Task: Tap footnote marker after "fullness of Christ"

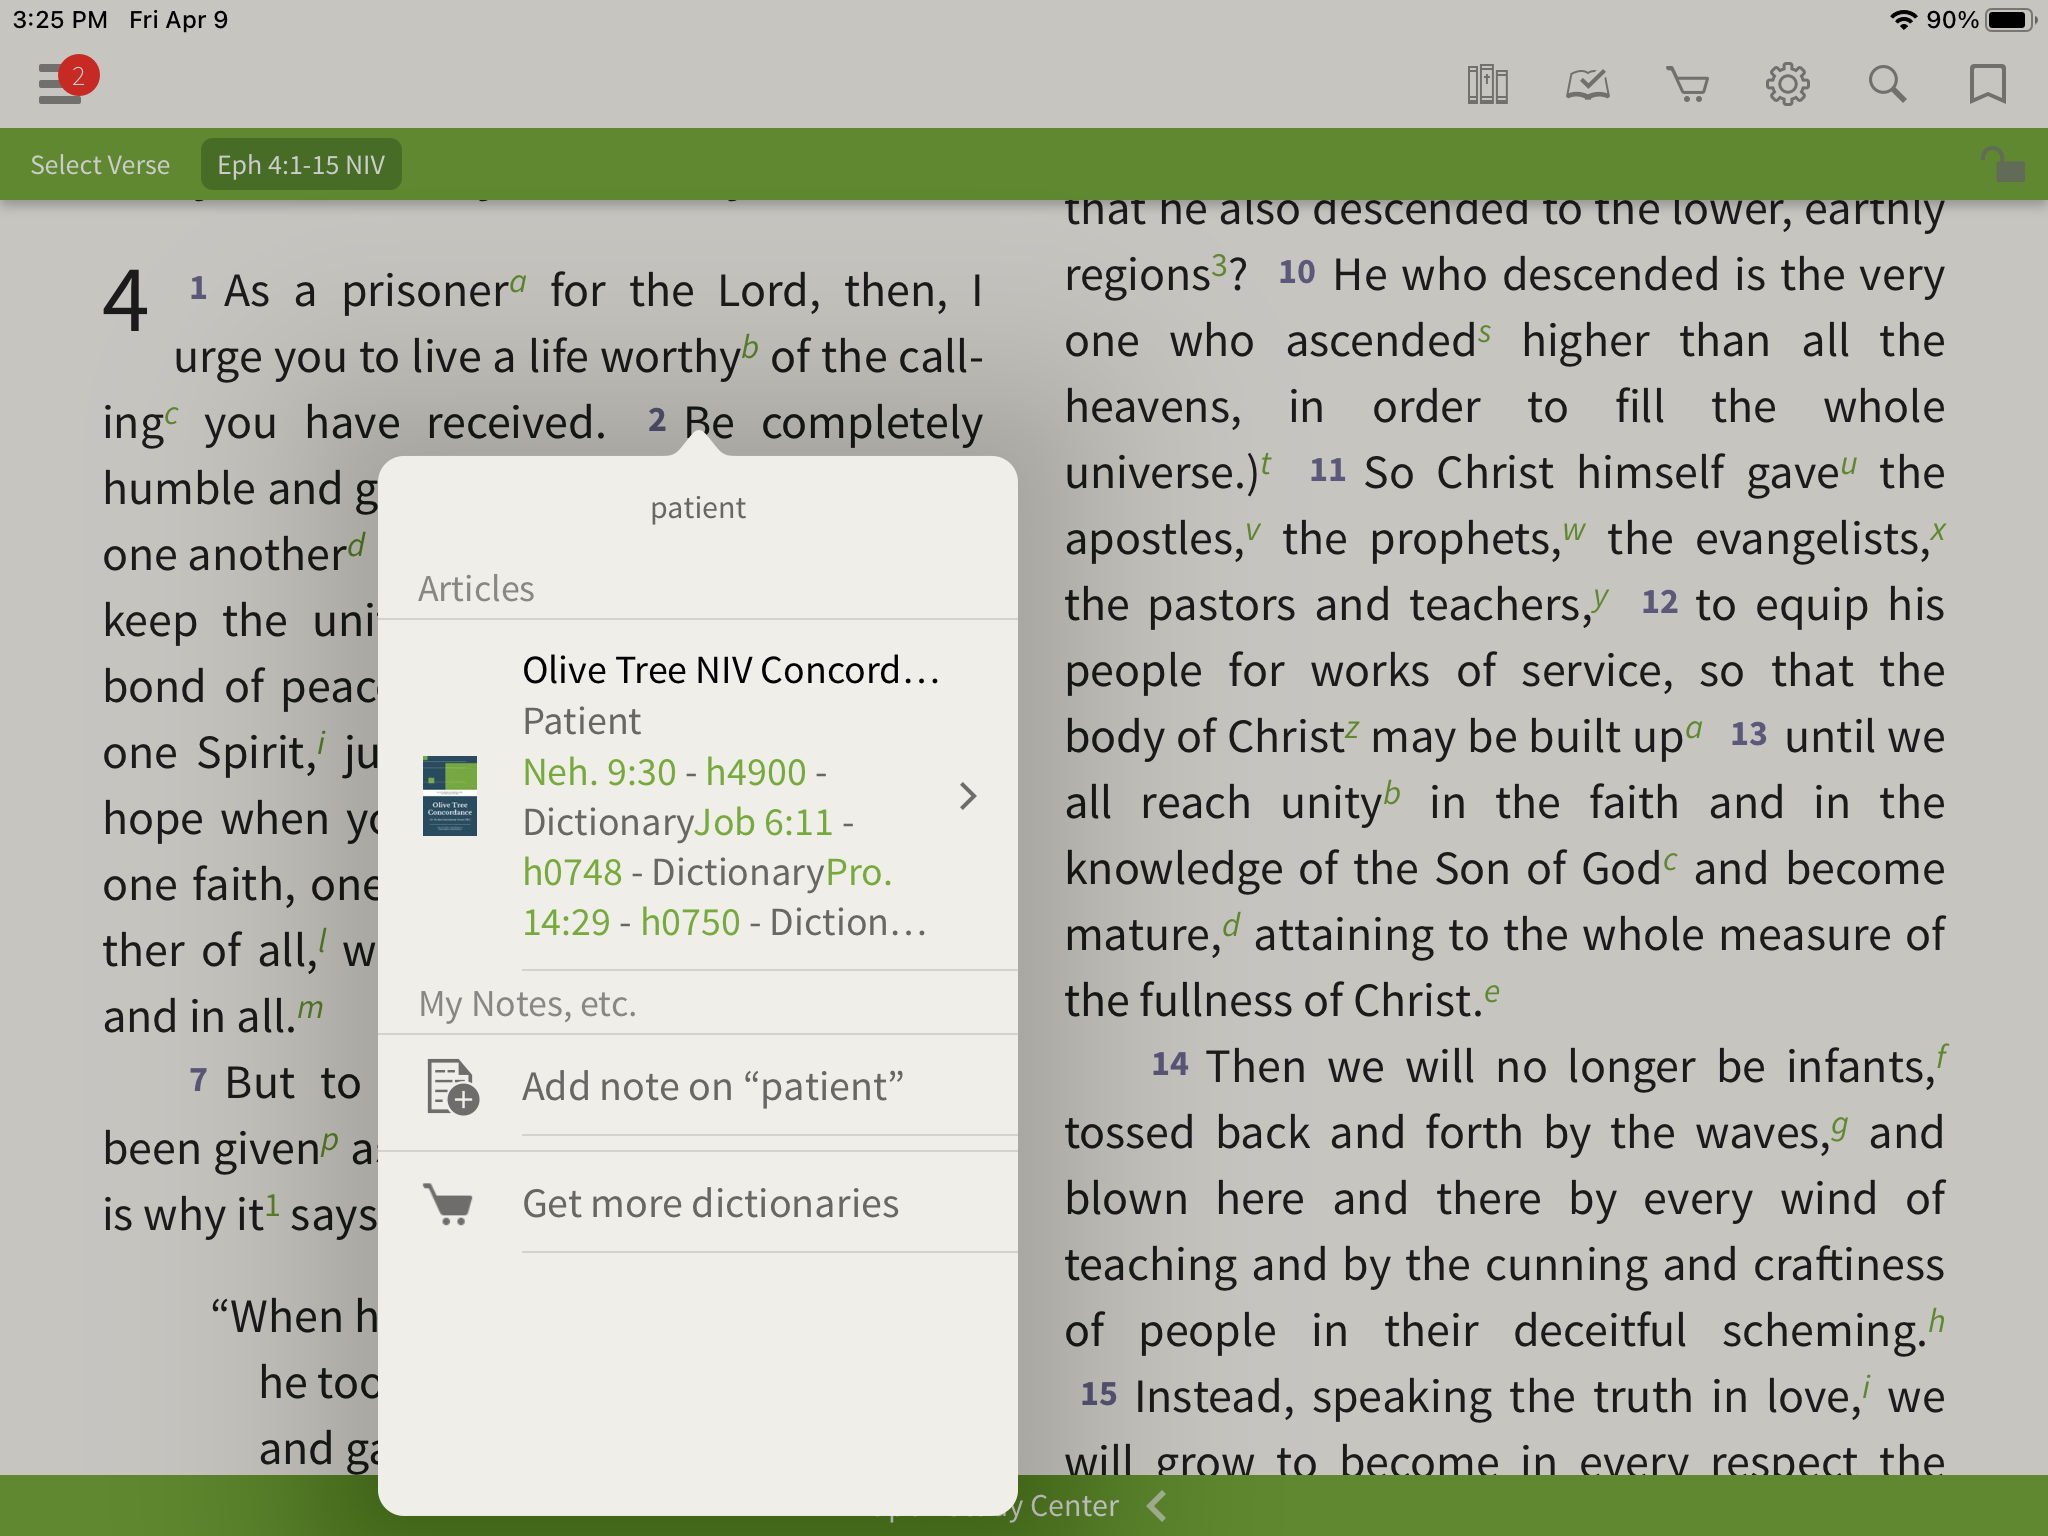Action: tap(1492, 992)
